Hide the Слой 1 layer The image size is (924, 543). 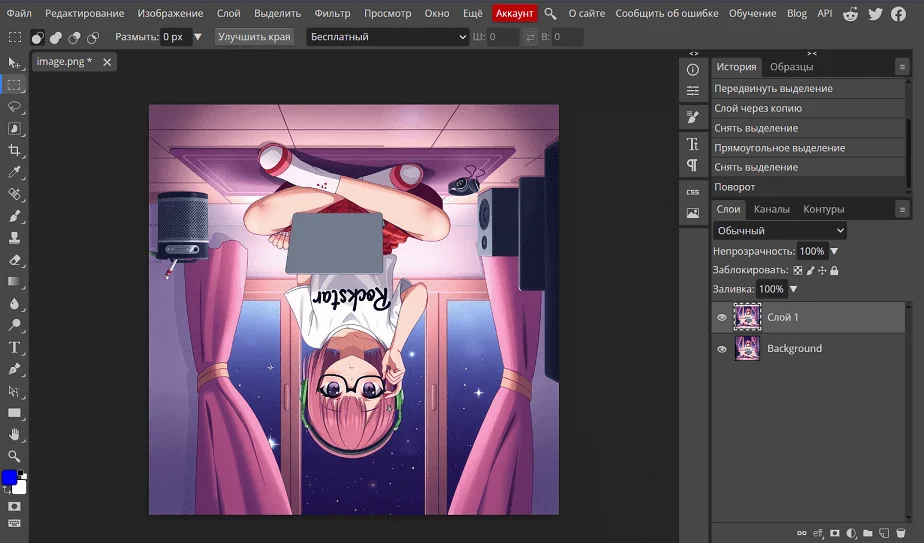tap(722, 317)
